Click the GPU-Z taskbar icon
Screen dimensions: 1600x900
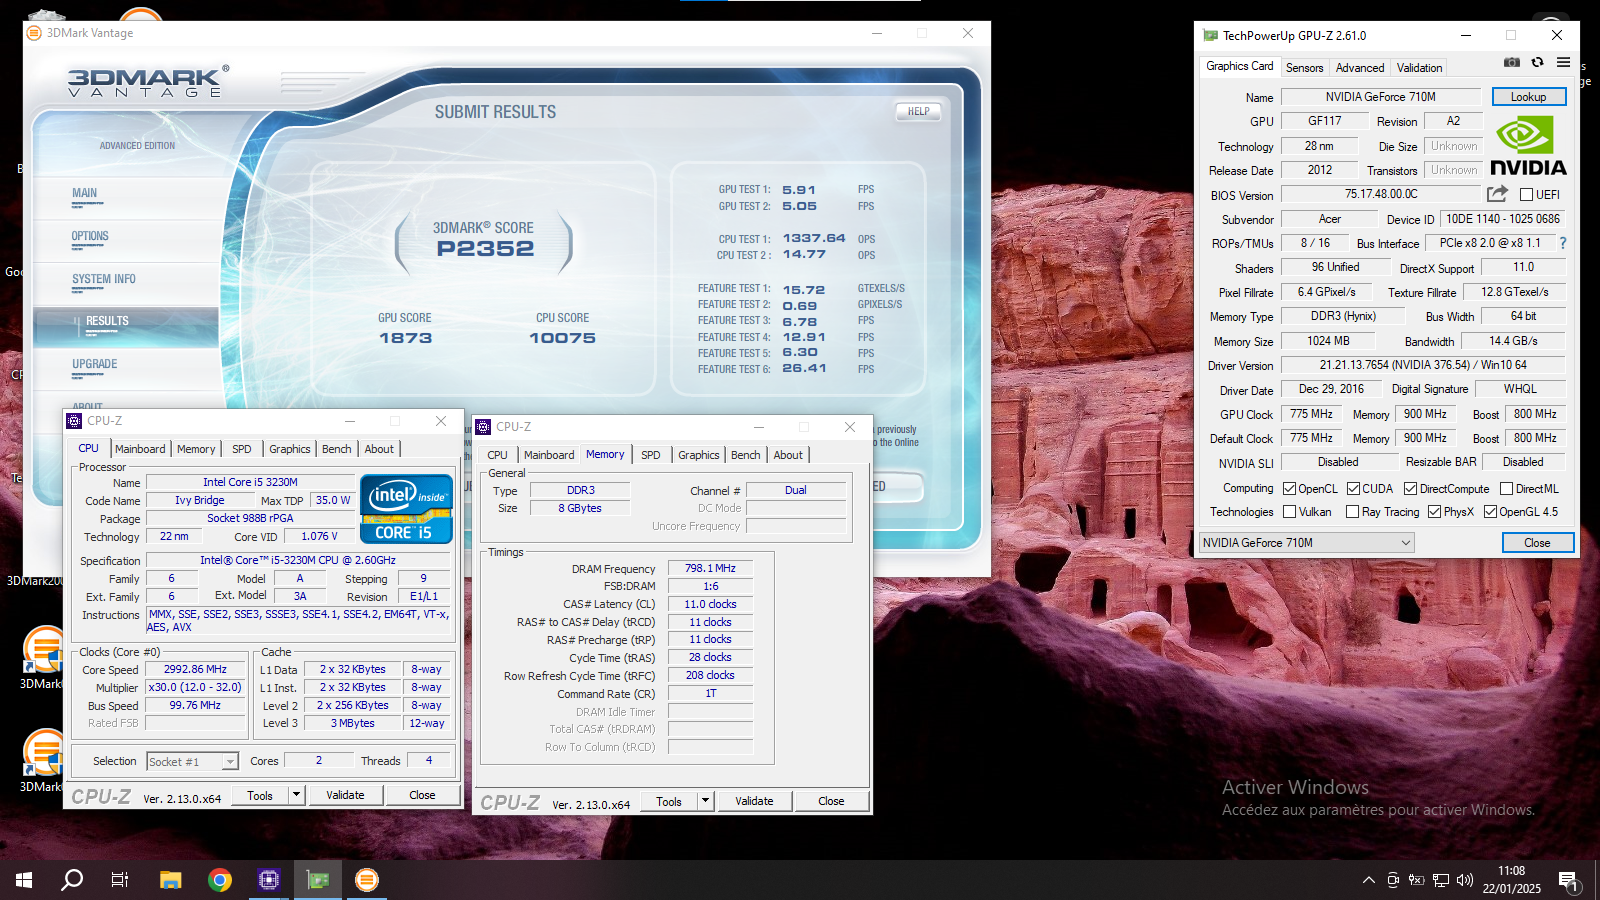(318, 880)
